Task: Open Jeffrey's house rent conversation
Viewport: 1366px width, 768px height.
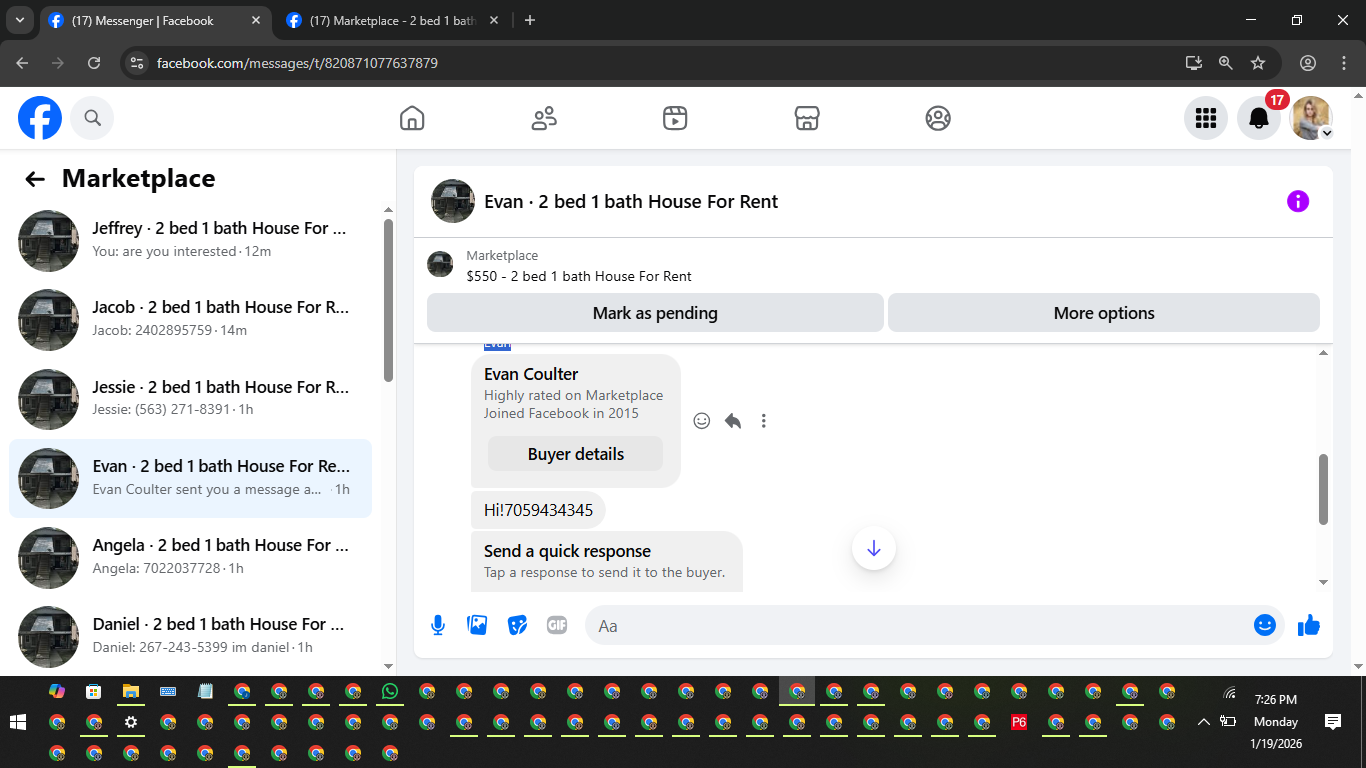Action: 190,240
